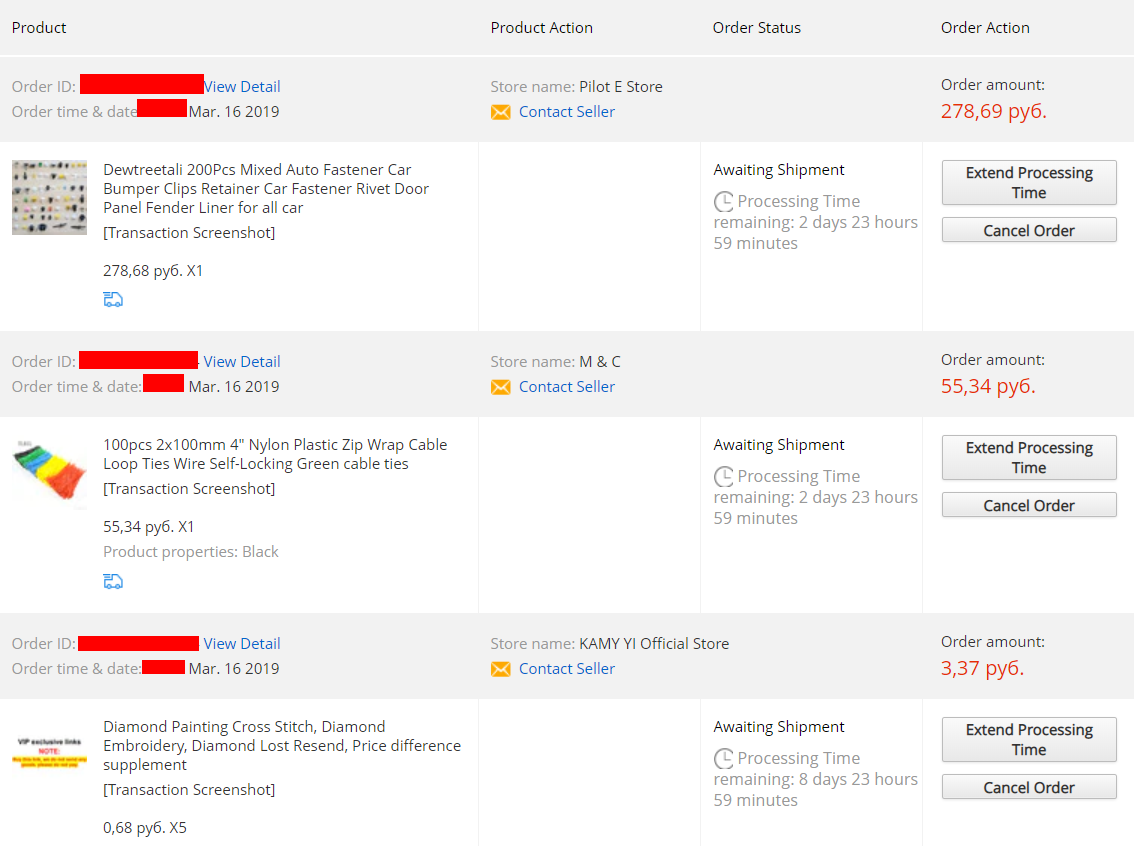
Task: View Detail of the KAMY YI order
Action: pyautogui.click(x=242, y=644)
